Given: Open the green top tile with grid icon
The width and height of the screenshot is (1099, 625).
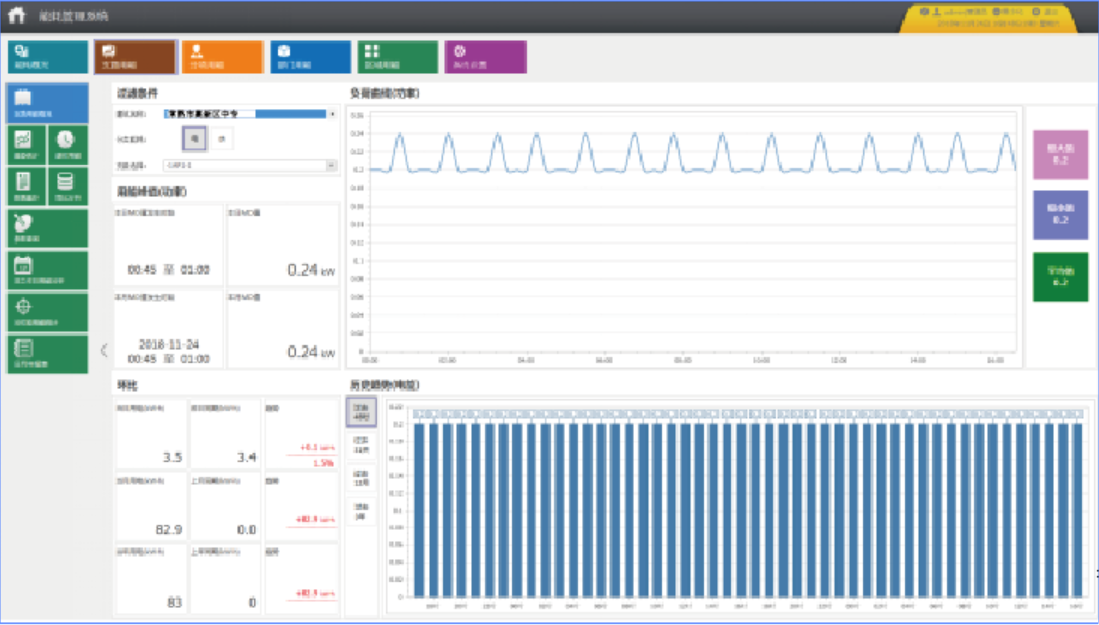Looking at the screenshot, I should [x=397, y=57].
